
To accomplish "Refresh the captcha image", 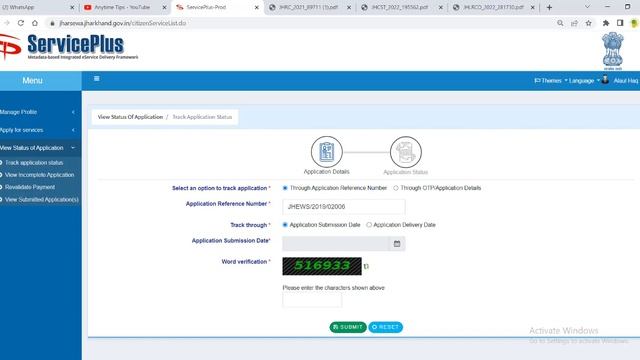I will (366, 266).
